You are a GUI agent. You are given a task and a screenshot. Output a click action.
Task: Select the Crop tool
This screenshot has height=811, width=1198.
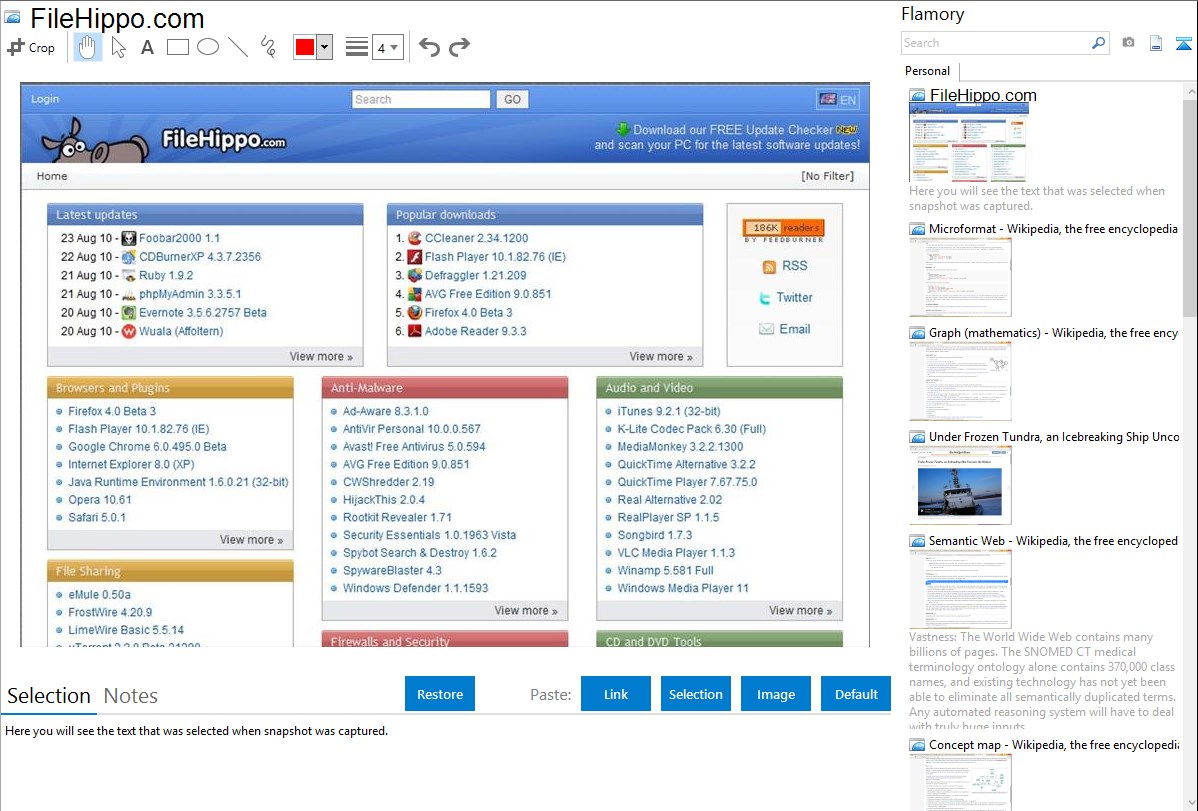(x=31, y=47)
